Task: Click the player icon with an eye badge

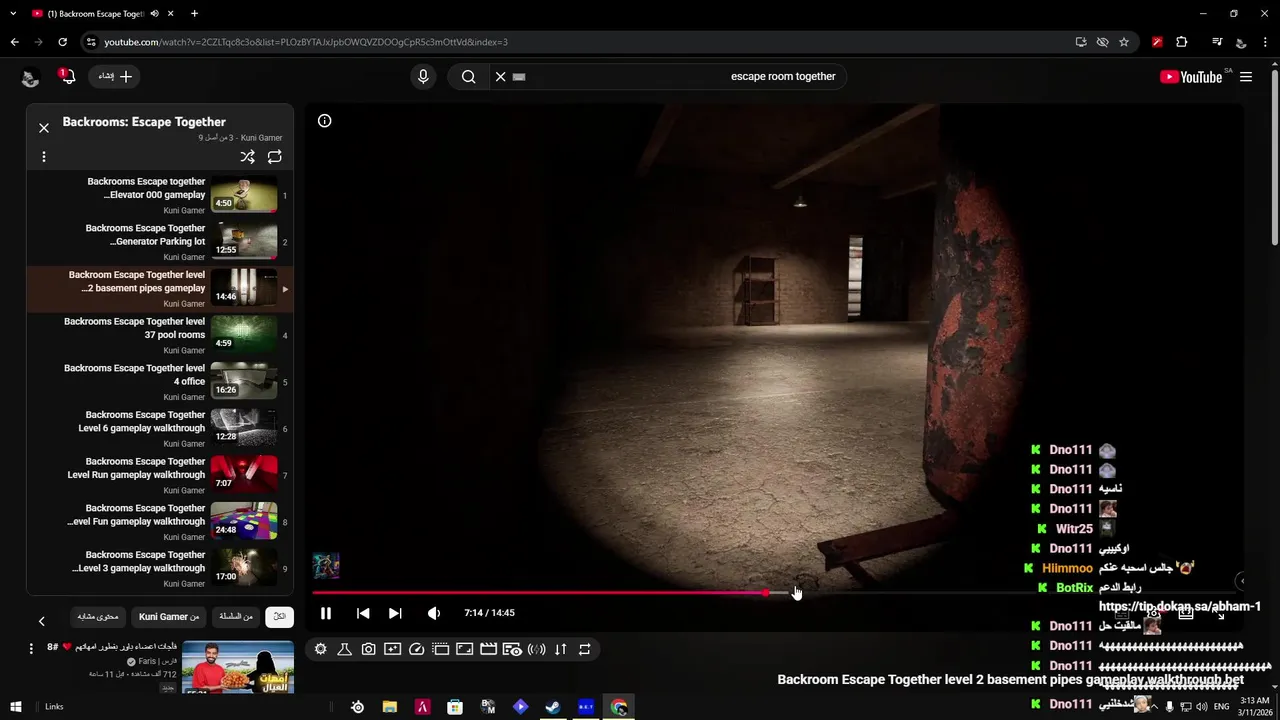Action: tap(513, 649)
